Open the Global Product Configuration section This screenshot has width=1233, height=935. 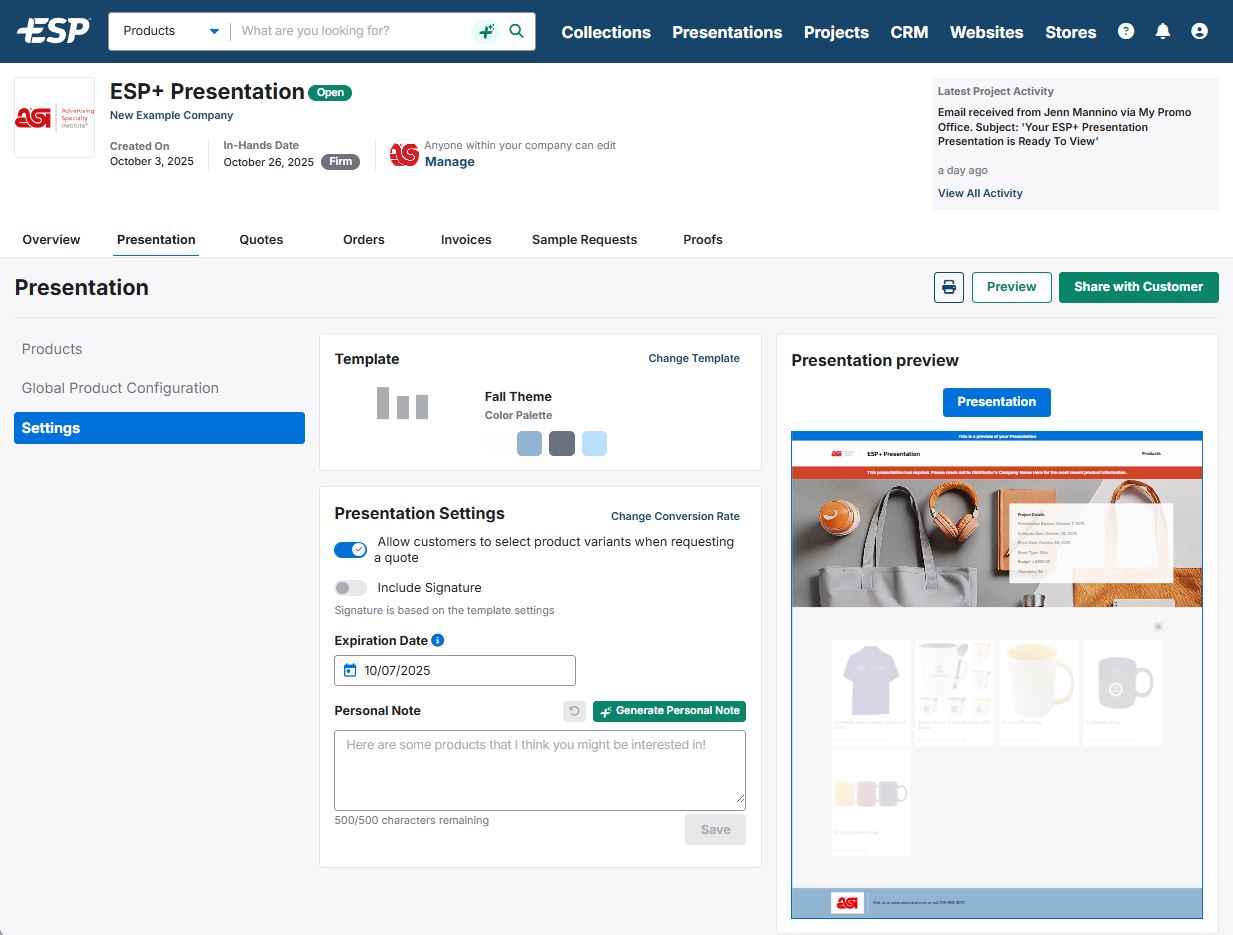click(120, 388)
